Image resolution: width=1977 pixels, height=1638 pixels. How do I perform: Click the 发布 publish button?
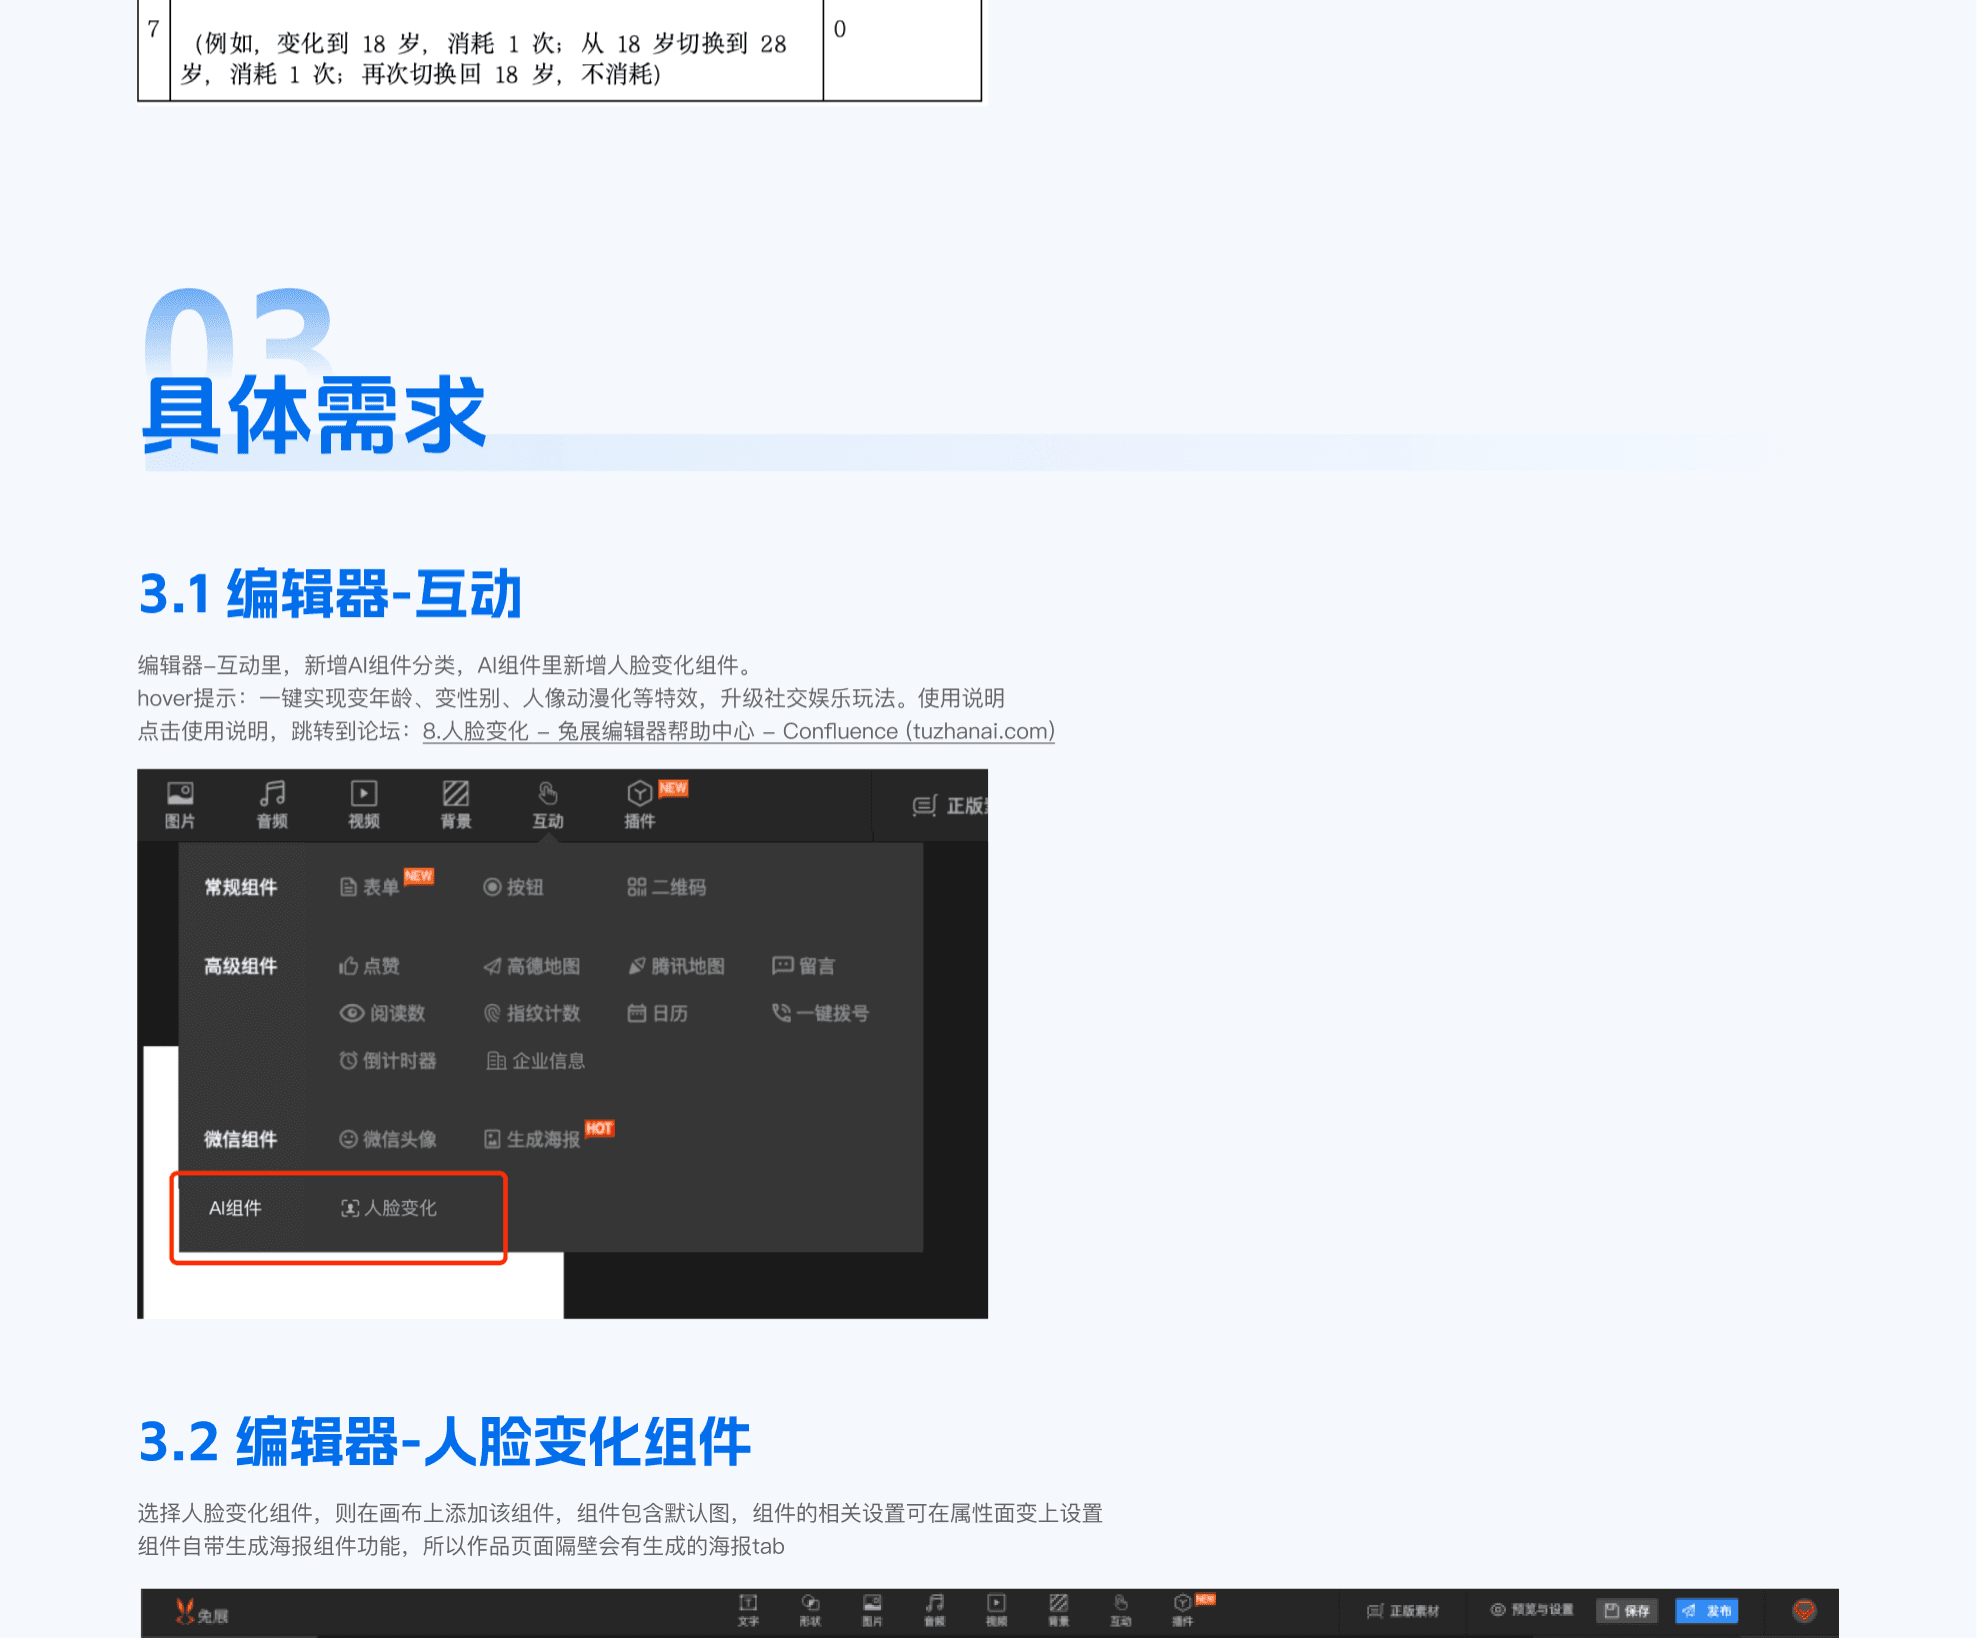1707,1610
